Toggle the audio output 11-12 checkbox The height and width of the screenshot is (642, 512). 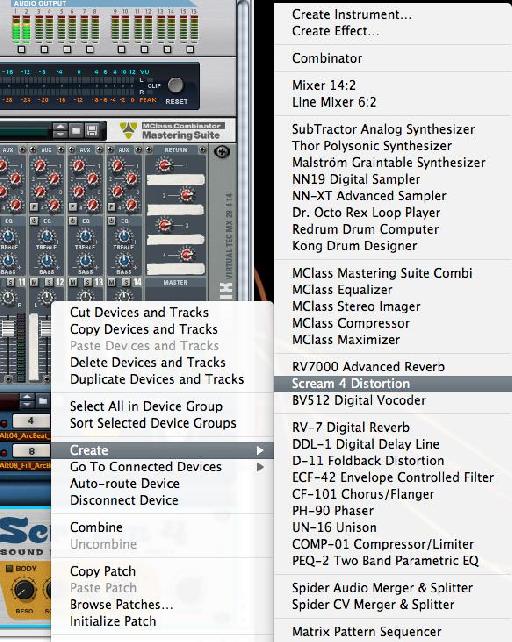point(144,50)
